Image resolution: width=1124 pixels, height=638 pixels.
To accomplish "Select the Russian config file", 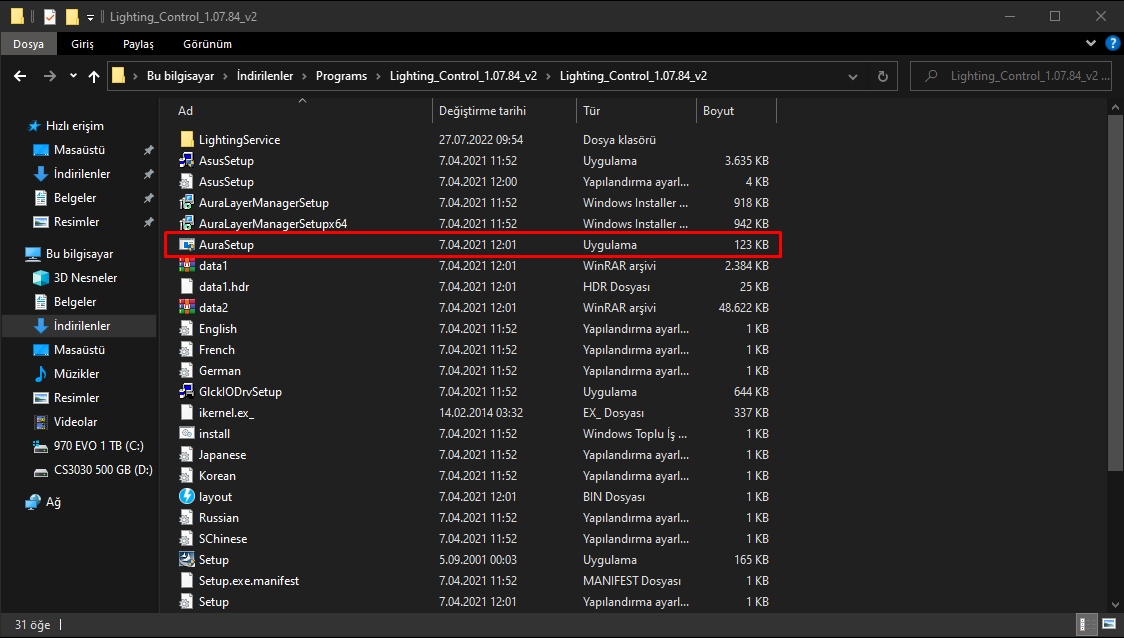I will tap(219, 518).
